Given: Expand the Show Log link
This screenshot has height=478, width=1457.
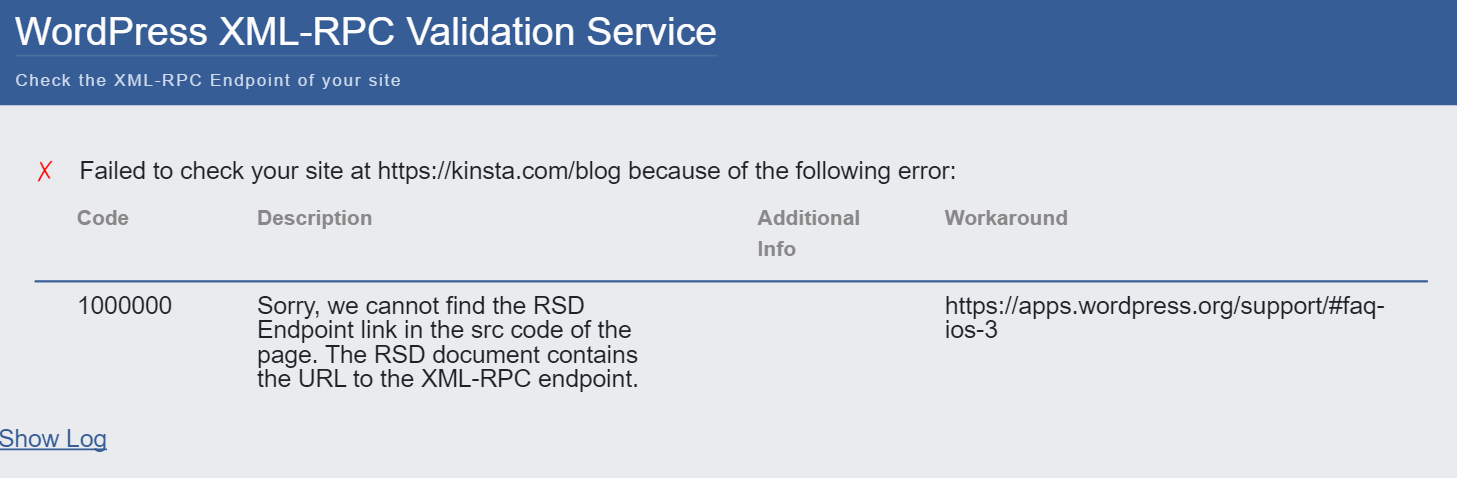Looking at the screenshot, I should point(53,439).
